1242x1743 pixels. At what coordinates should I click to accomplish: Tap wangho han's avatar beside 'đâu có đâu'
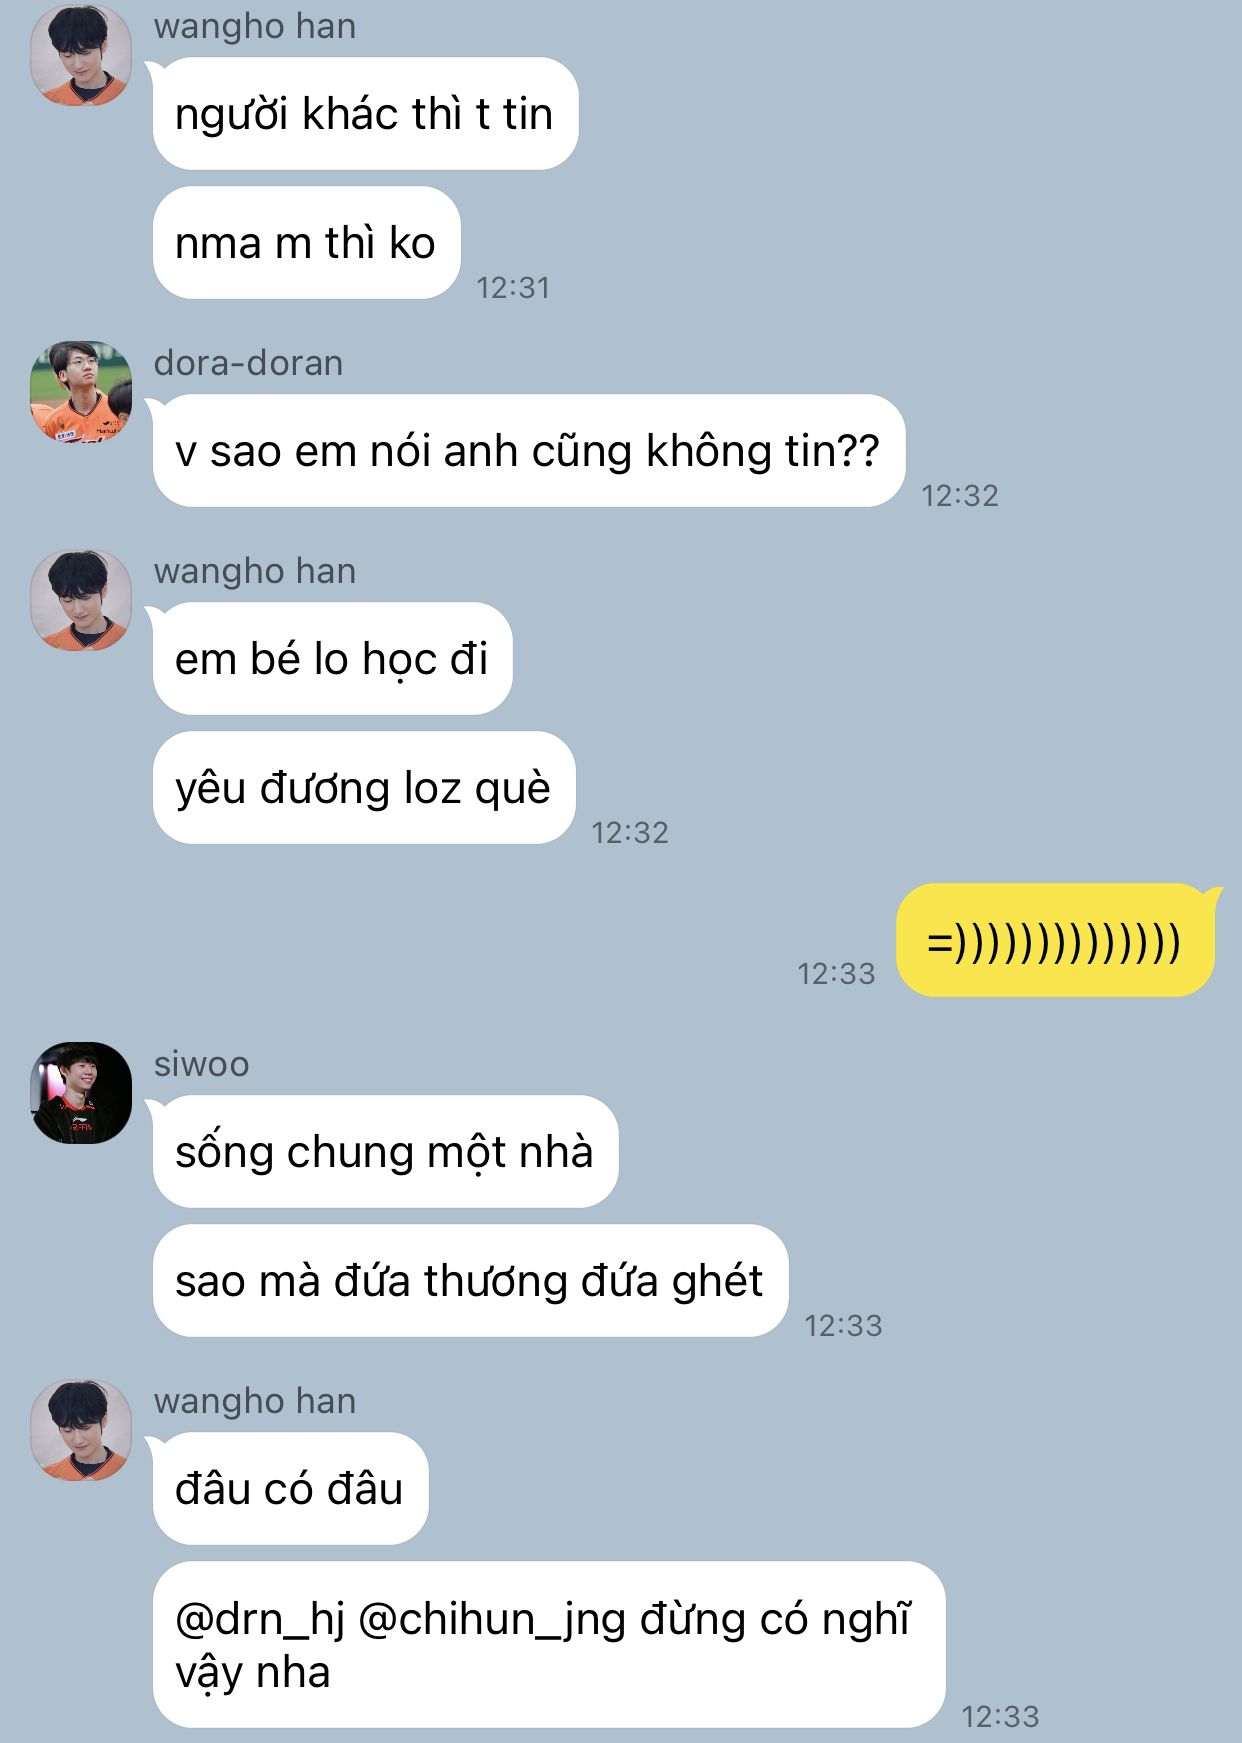[x=81, y=1430]
